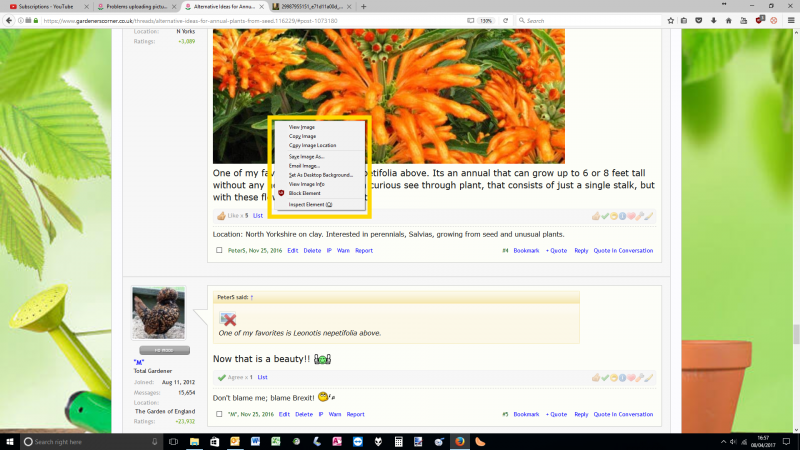The image size is (800, 450).
Task: Tick the checkbox beside "M", Nov 25, 2016
Action: point(220,414)
